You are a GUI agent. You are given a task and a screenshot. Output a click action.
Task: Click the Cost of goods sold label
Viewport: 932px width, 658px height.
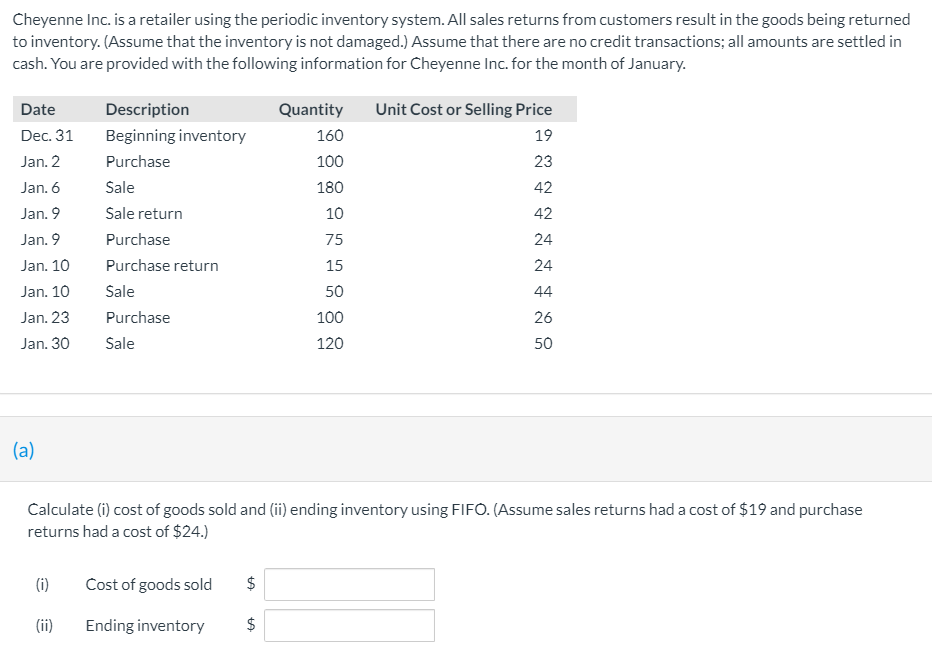pyautogui.click(x=149, y=584)
